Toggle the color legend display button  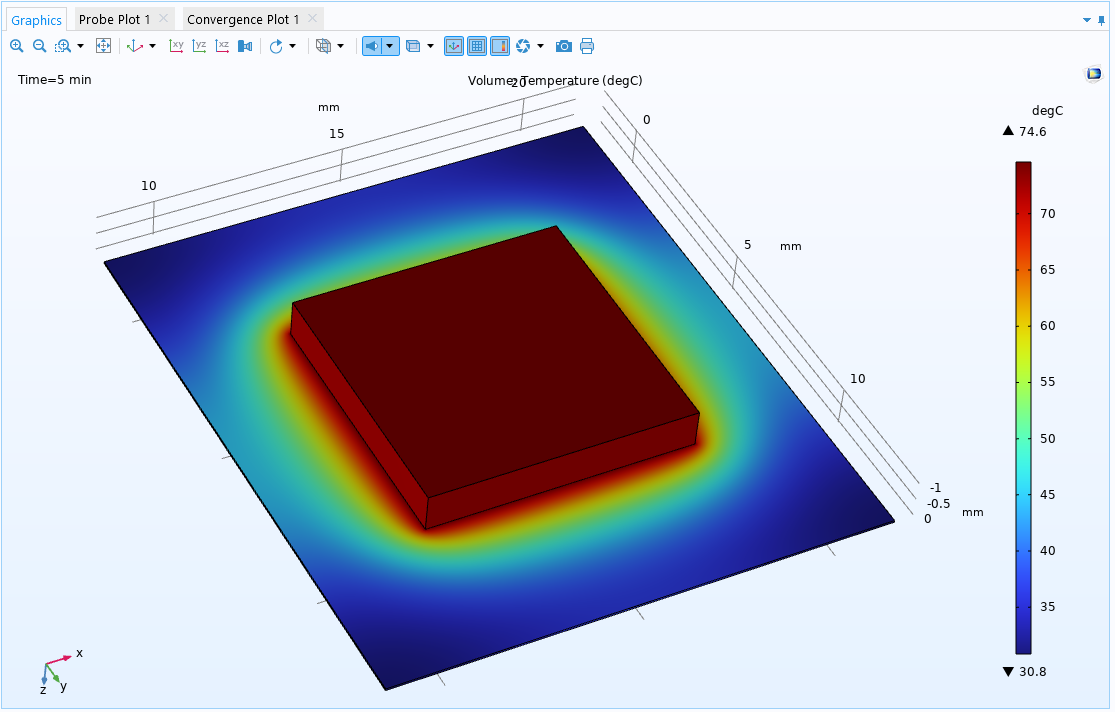click(500, 46)
